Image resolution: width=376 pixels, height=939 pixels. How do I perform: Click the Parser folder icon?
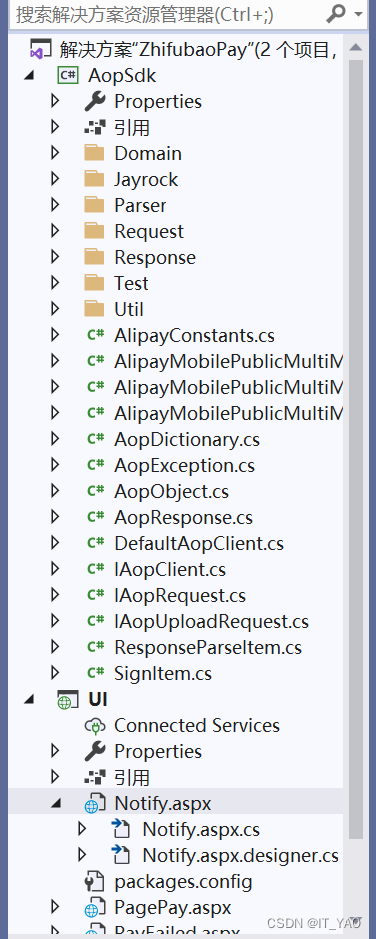[x=95, y=205]
